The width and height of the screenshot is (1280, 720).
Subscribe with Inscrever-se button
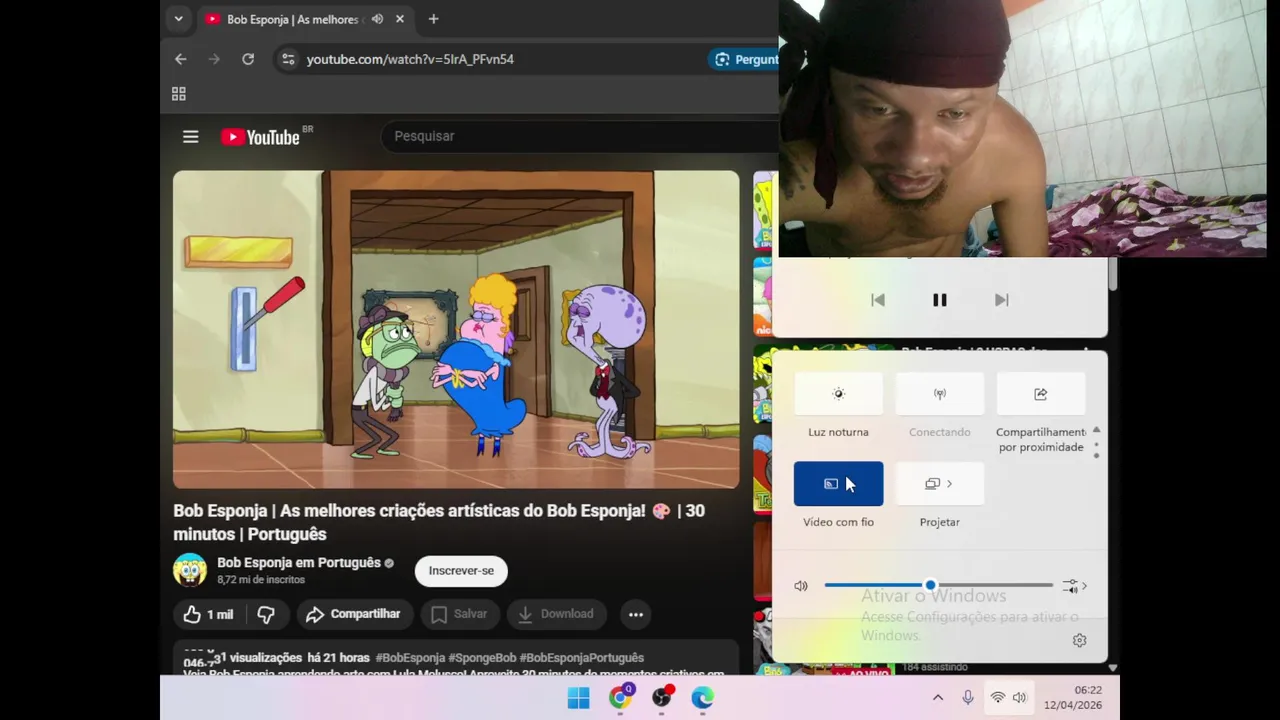click(x=461, y=571)
